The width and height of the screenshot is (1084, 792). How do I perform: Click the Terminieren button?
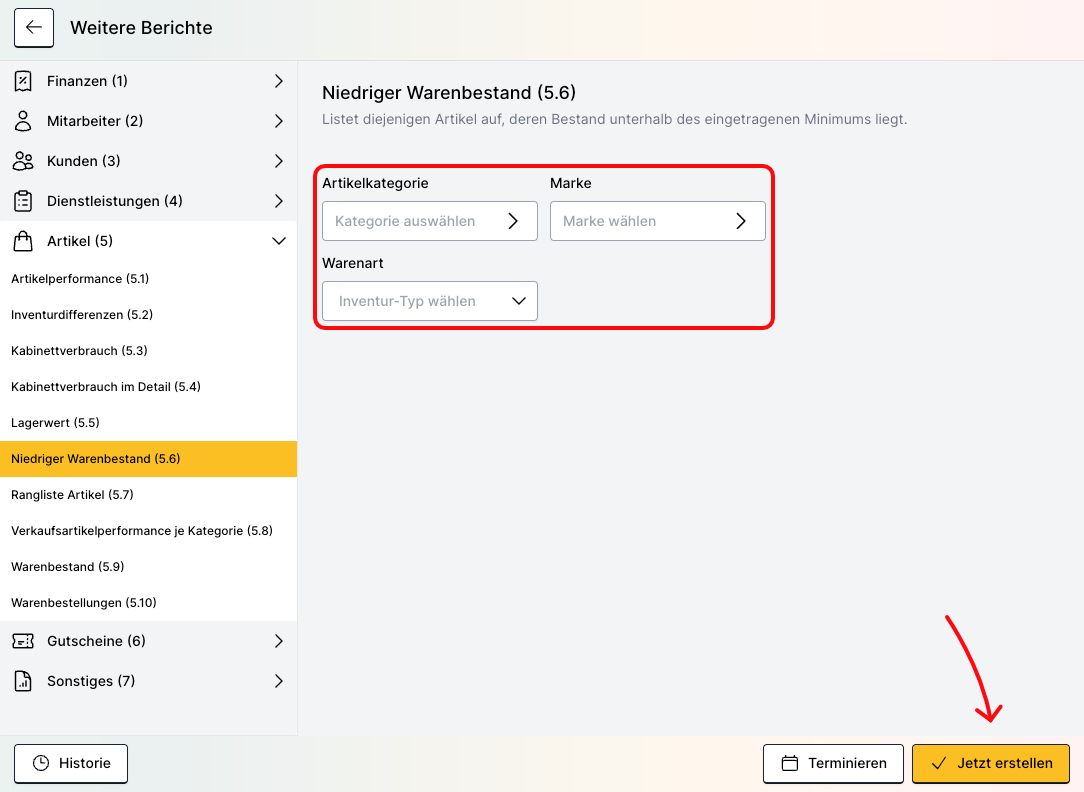833,763
